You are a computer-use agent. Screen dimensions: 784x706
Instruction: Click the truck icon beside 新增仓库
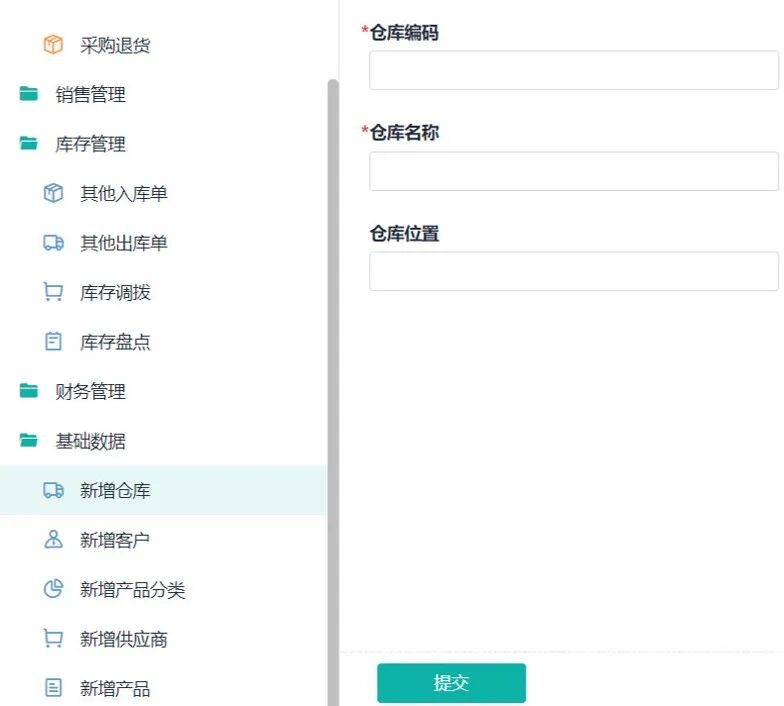pos(53,490)
